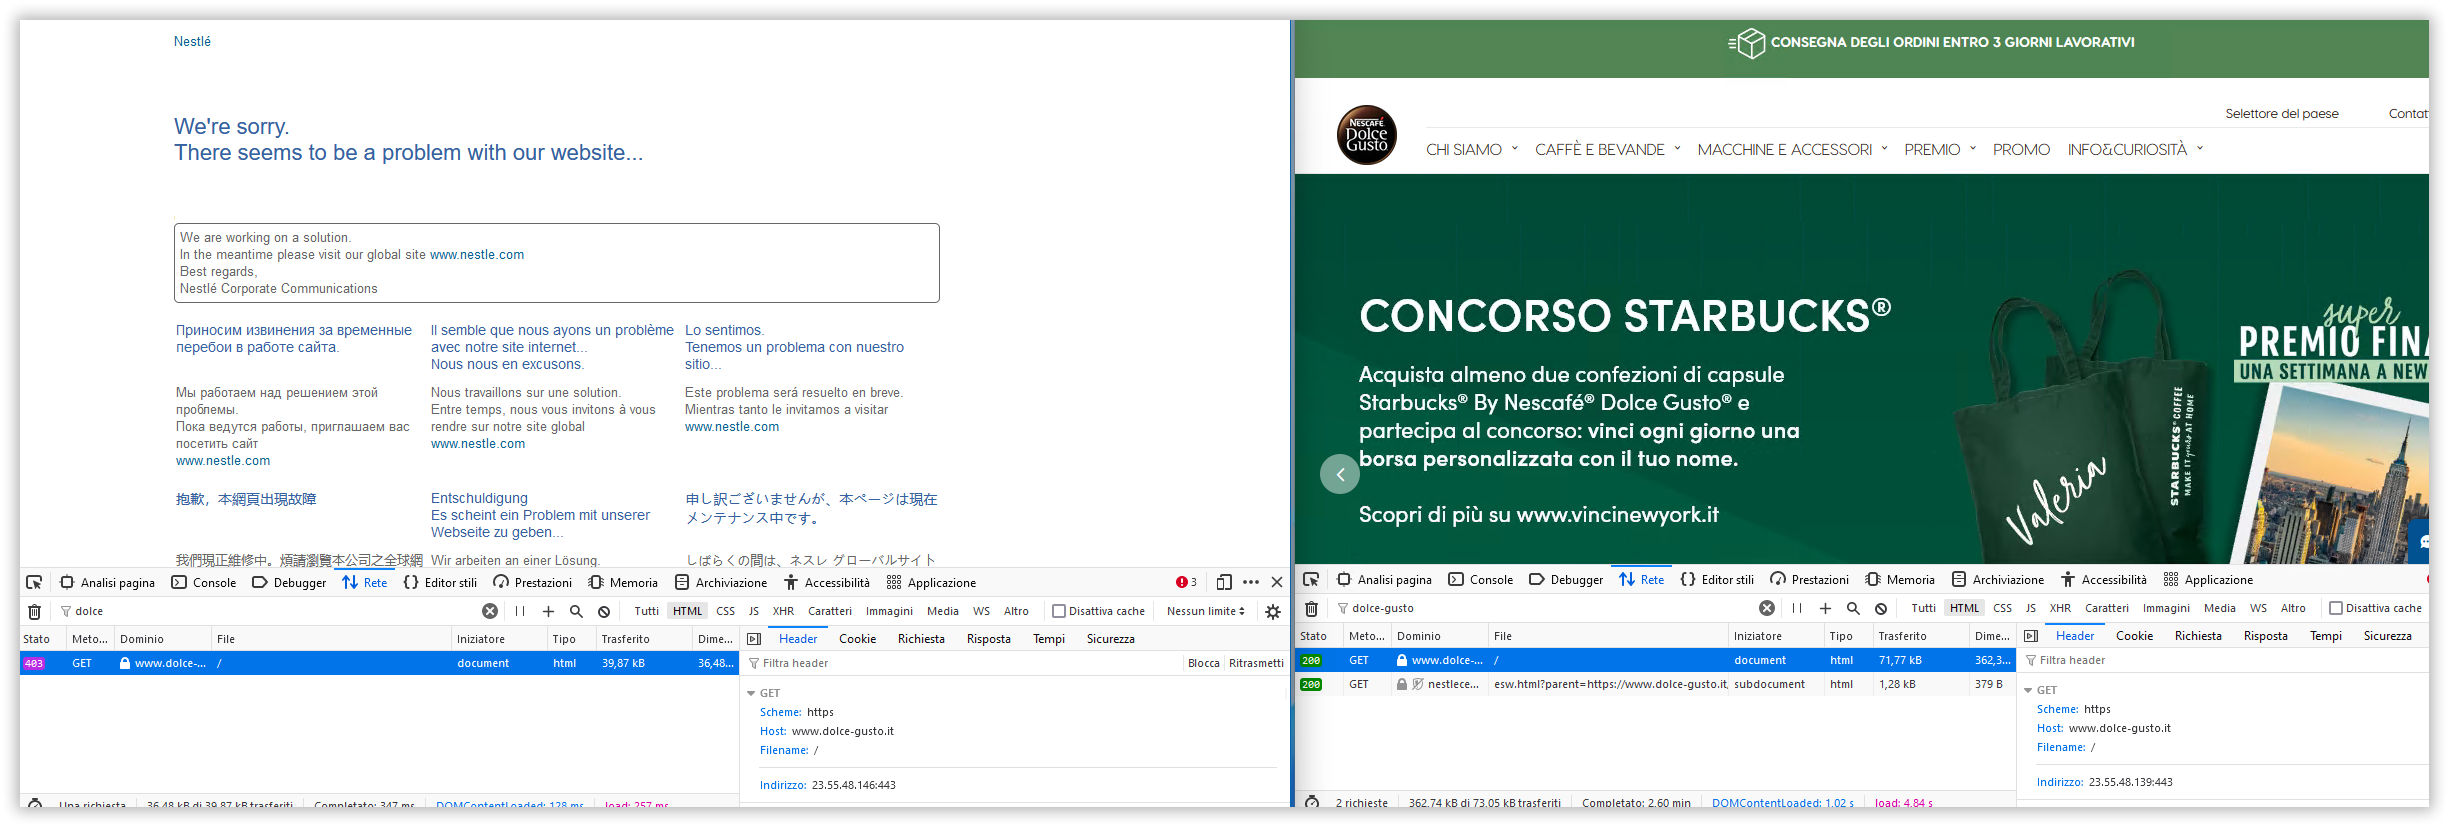Open network search magnifier in right window devtools
This screenshot has height=827, width=2449.
click(x=1853, y=608)
